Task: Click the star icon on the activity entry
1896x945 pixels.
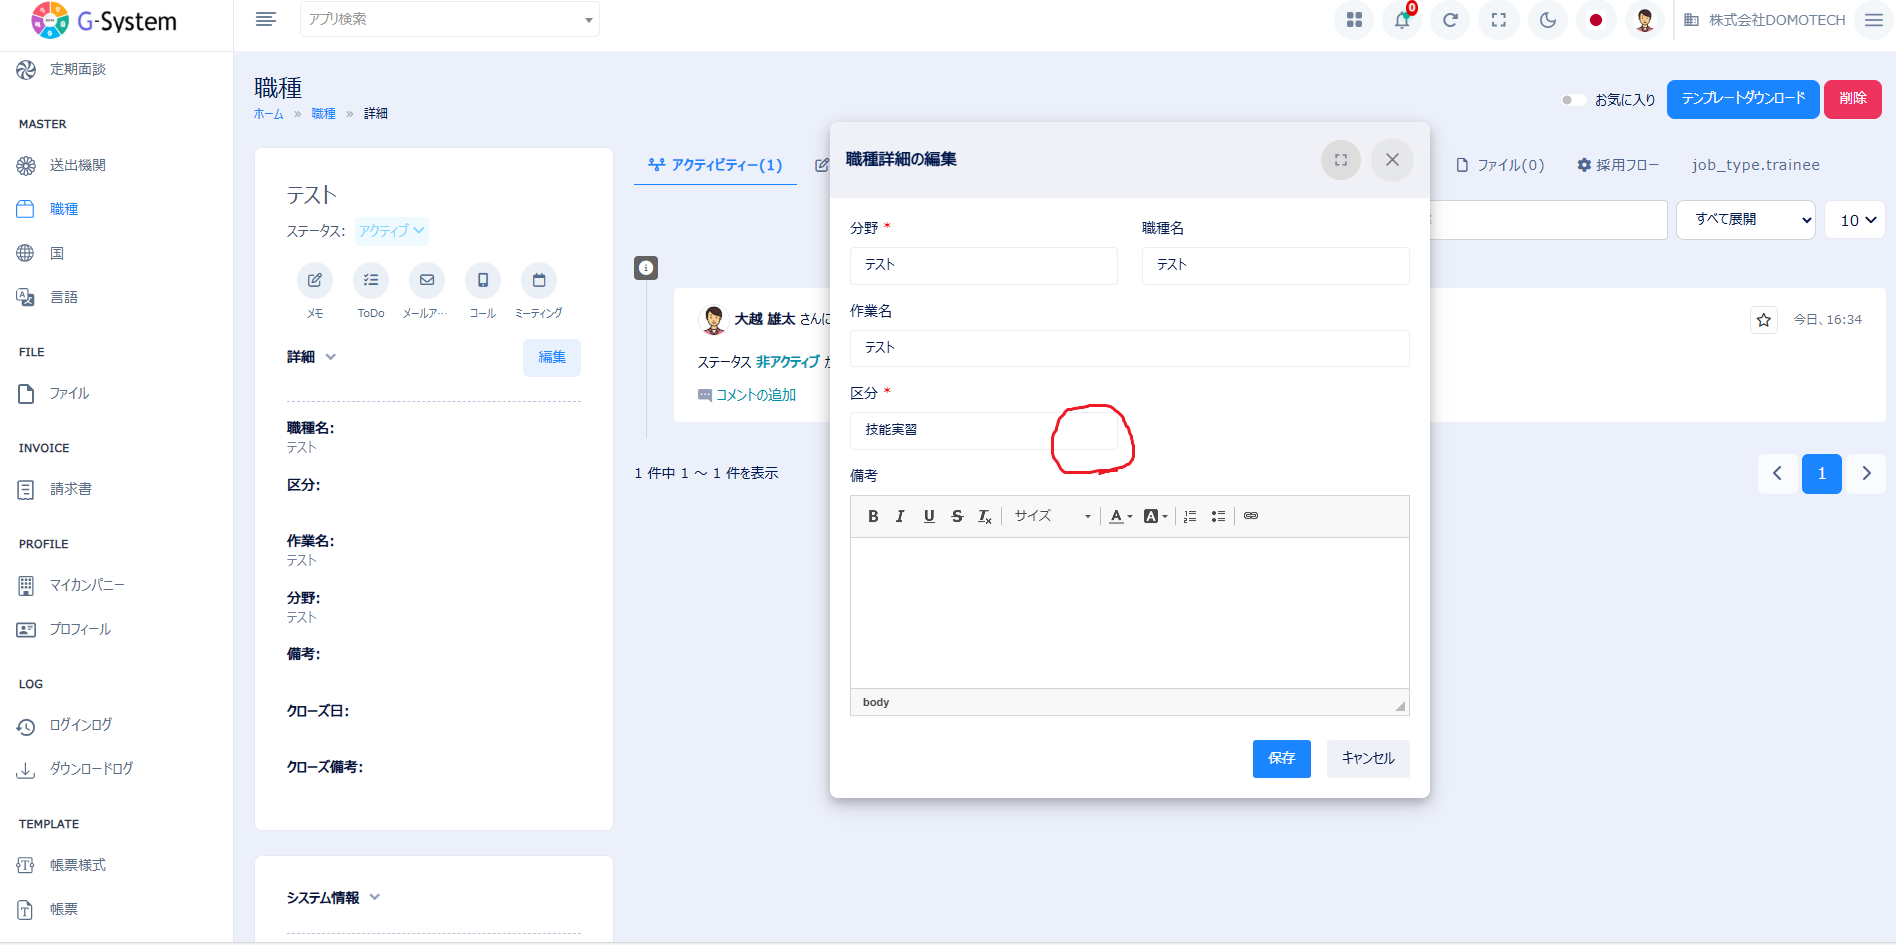Action: [x=1763, y=320]
